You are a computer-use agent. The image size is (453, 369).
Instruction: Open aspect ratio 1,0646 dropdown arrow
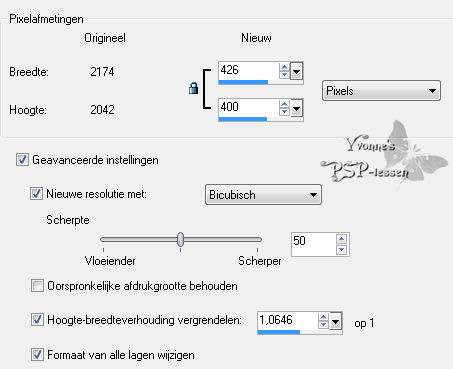(336, 322)
